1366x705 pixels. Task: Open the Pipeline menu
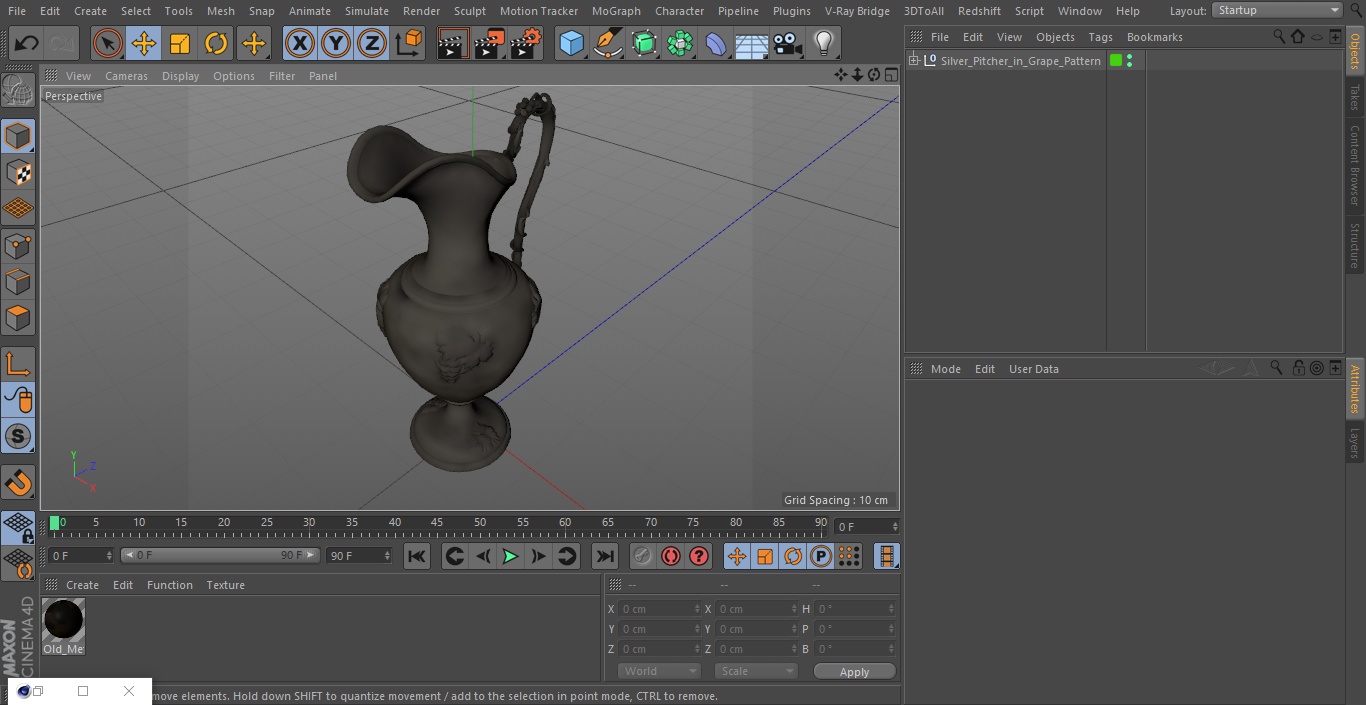pyautogui.click(x=738, y=11)
